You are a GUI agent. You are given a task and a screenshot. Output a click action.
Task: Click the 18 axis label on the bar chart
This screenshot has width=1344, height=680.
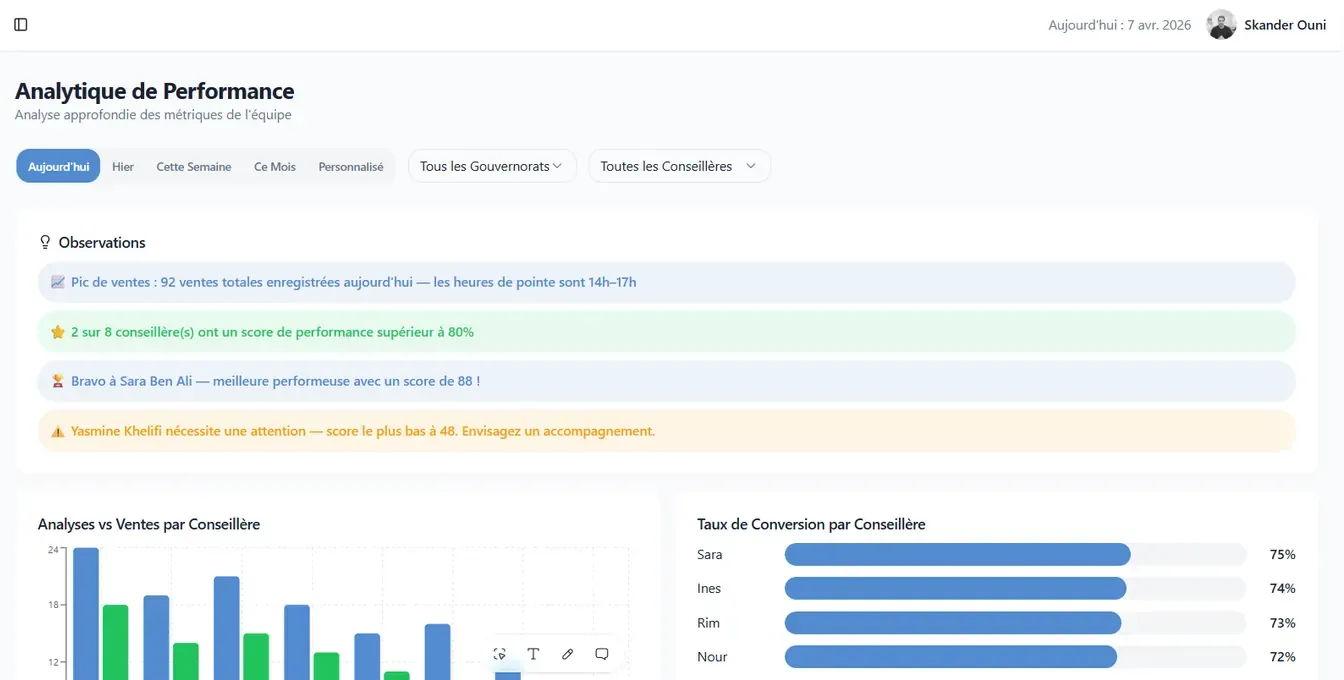click(53, 605)
